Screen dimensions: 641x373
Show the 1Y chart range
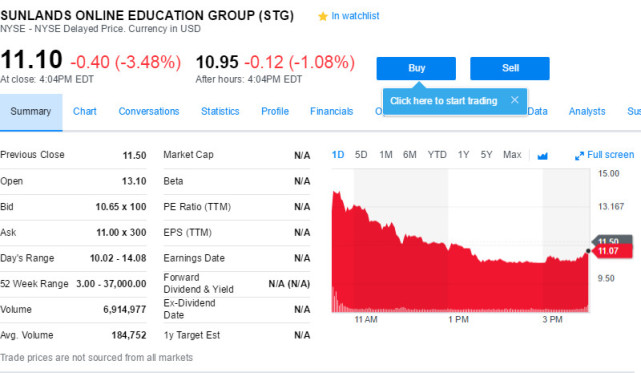click(463, 155)
